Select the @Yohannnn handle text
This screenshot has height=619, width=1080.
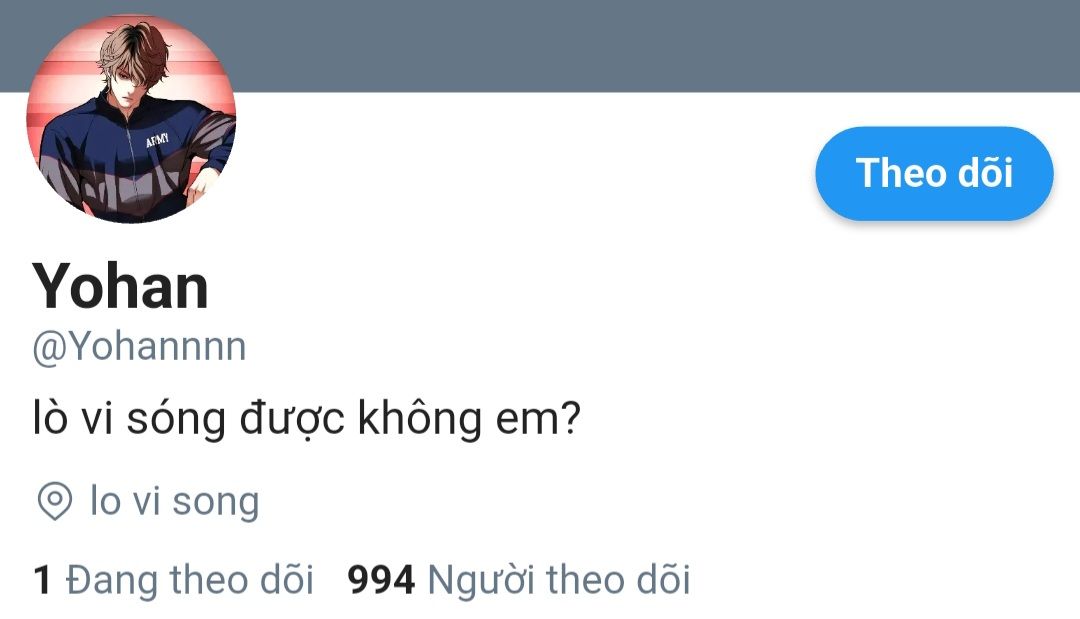pyautogui.click(x=139, y=346)
